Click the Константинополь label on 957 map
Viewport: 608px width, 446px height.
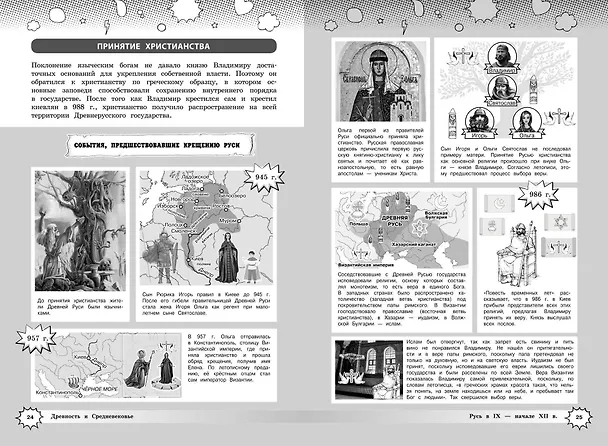[56, 392]
